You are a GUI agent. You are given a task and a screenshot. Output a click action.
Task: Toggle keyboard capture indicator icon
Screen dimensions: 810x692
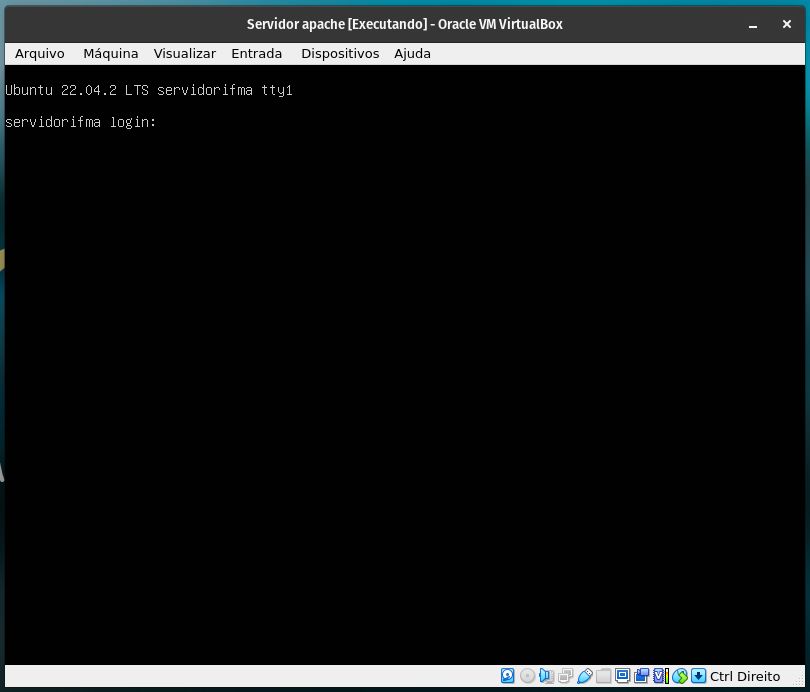pyautogui.click(x=698, y=676)
